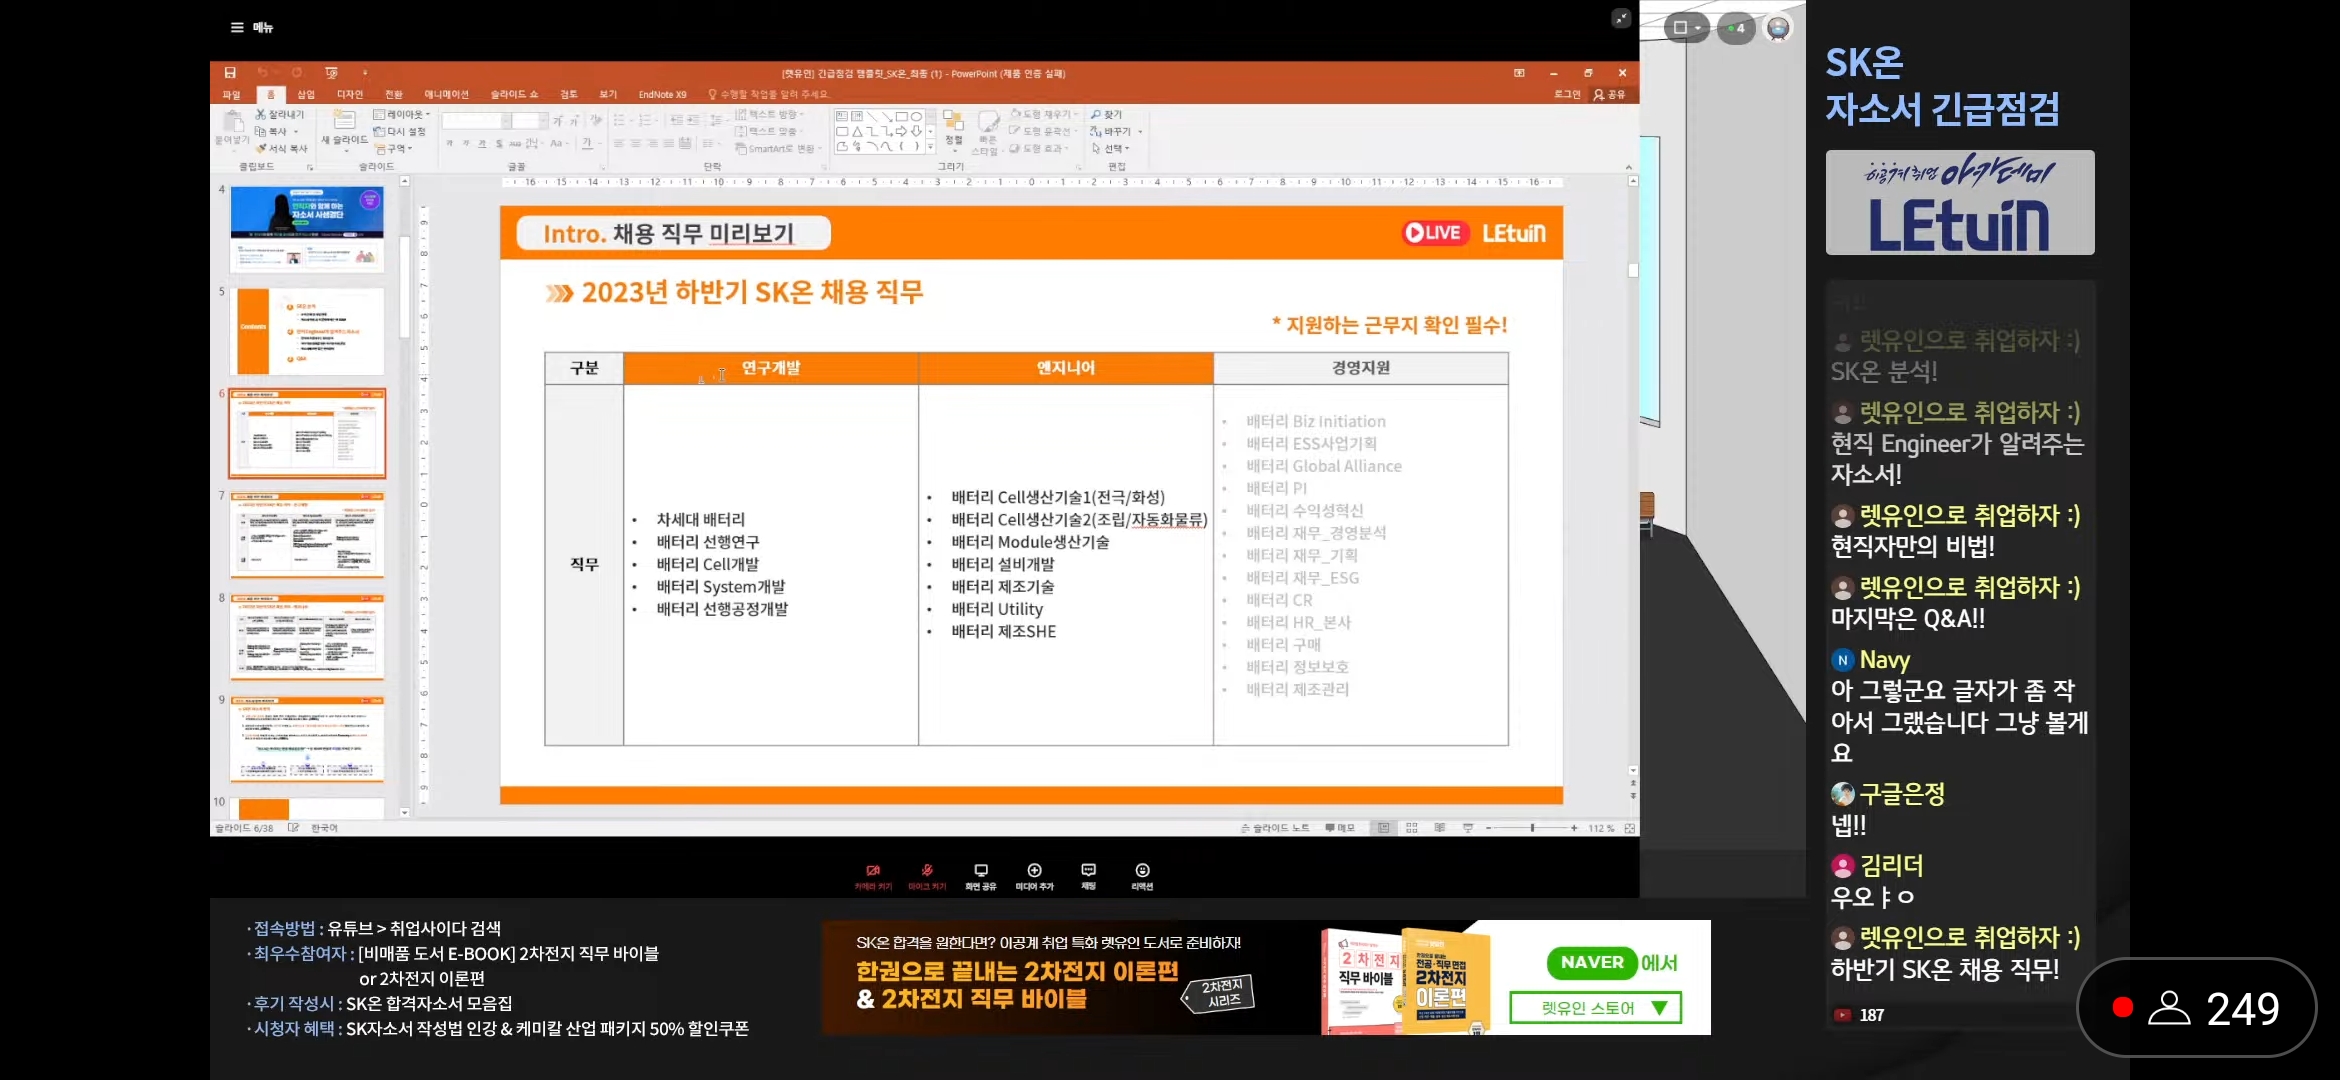Click the zoom out minus button
Image resolution: width=2340 pixels, height=1080 pixels.
click(1489, 828)
